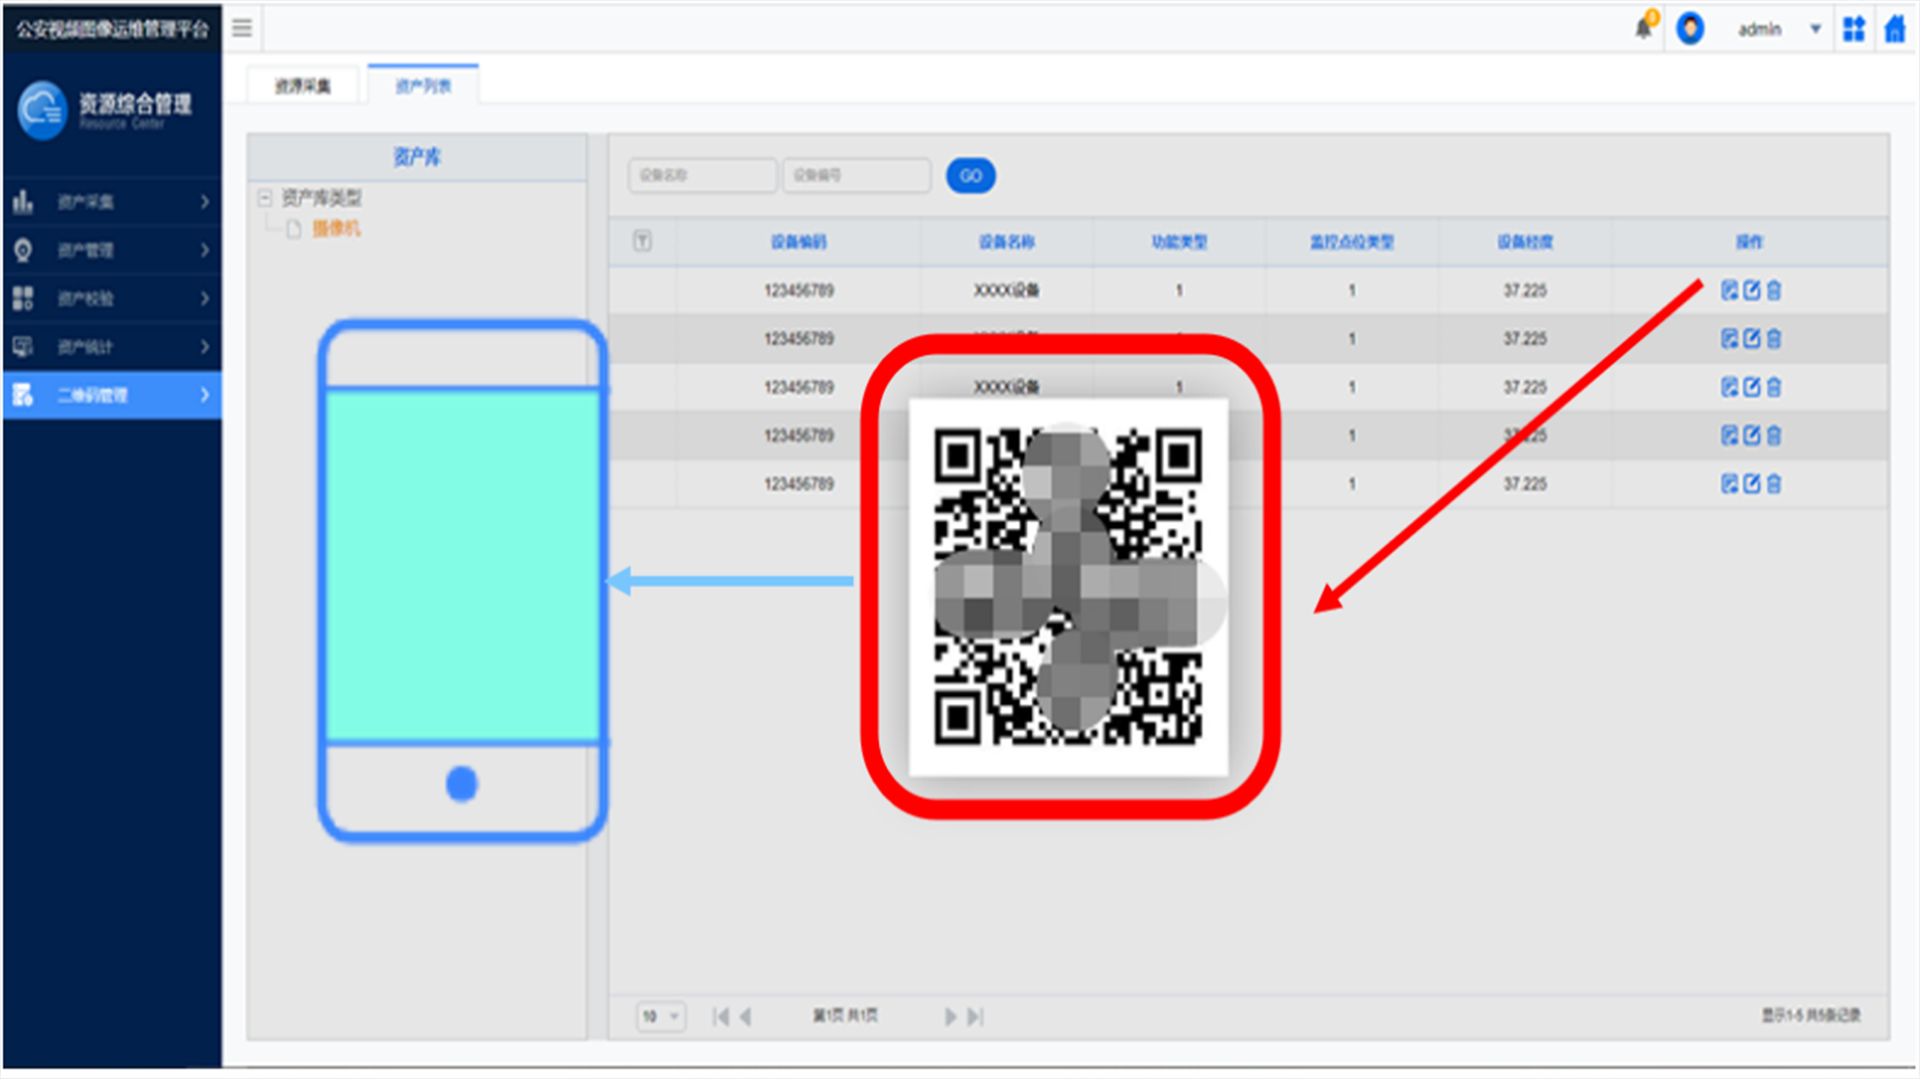
Task: Open the page size 10 dropdown
Action: (x=661, y=1016)
